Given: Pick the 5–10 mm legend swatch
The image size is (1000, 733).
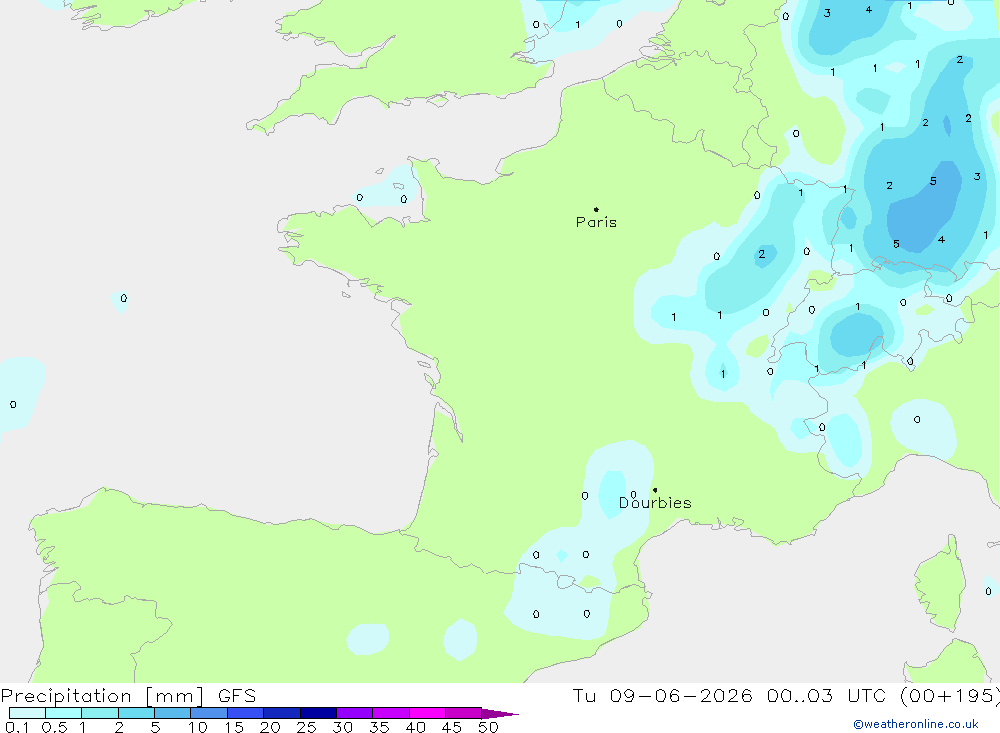Looking at the screenshot, I should [x=173, y=713].
